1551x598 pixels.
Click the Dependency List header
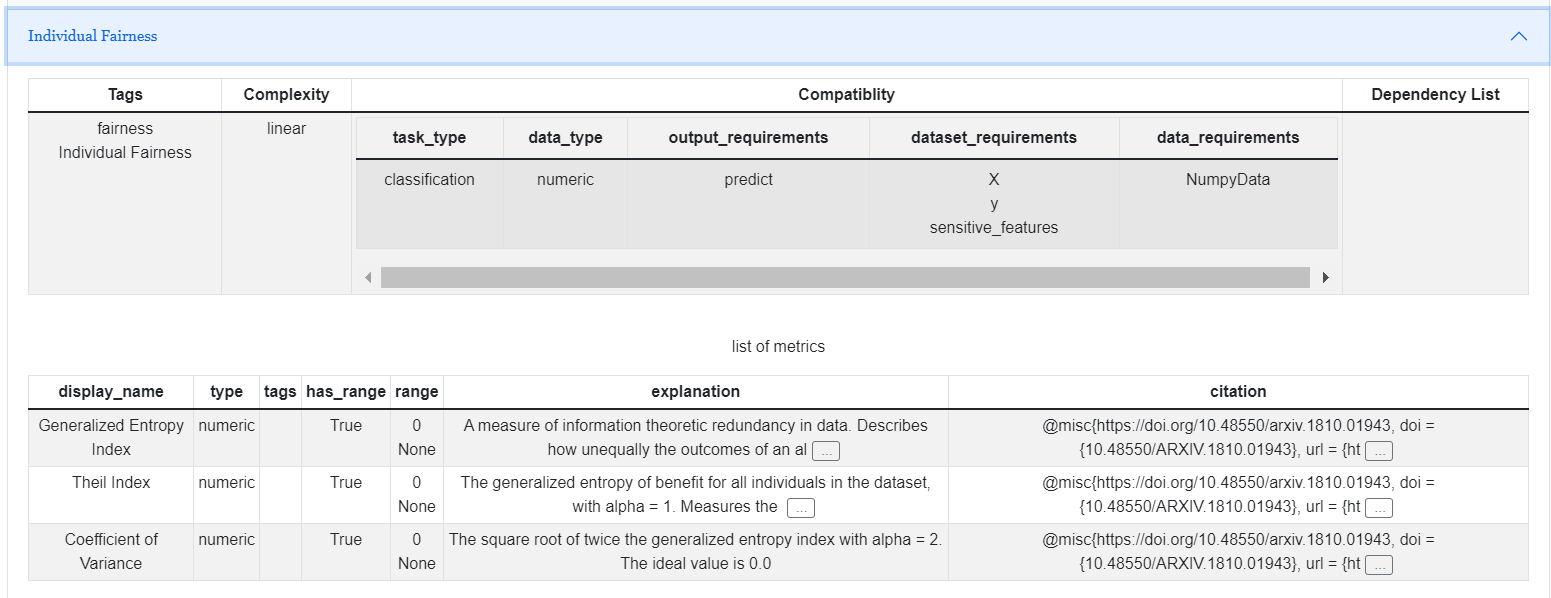pos(1435,95)
